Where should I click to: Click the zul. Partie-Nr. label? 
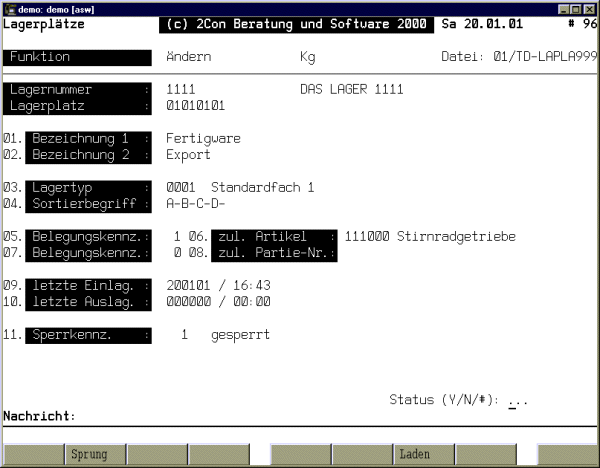(x=274, y=252)
